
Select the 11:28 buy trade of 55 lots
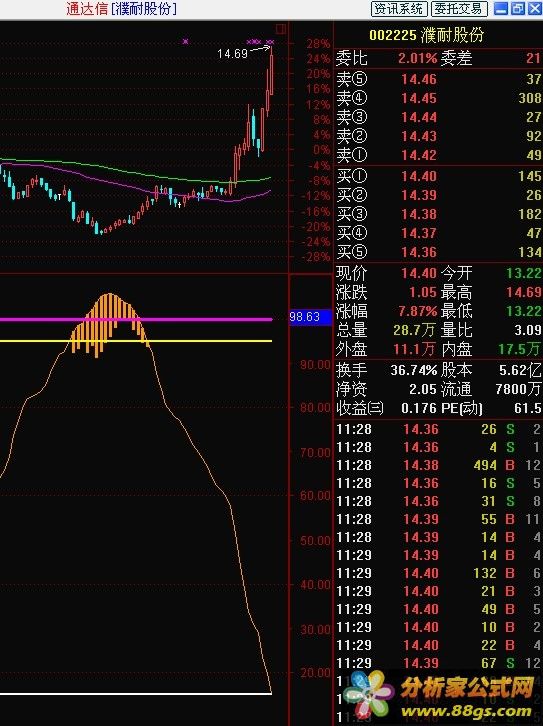[438, 519]
